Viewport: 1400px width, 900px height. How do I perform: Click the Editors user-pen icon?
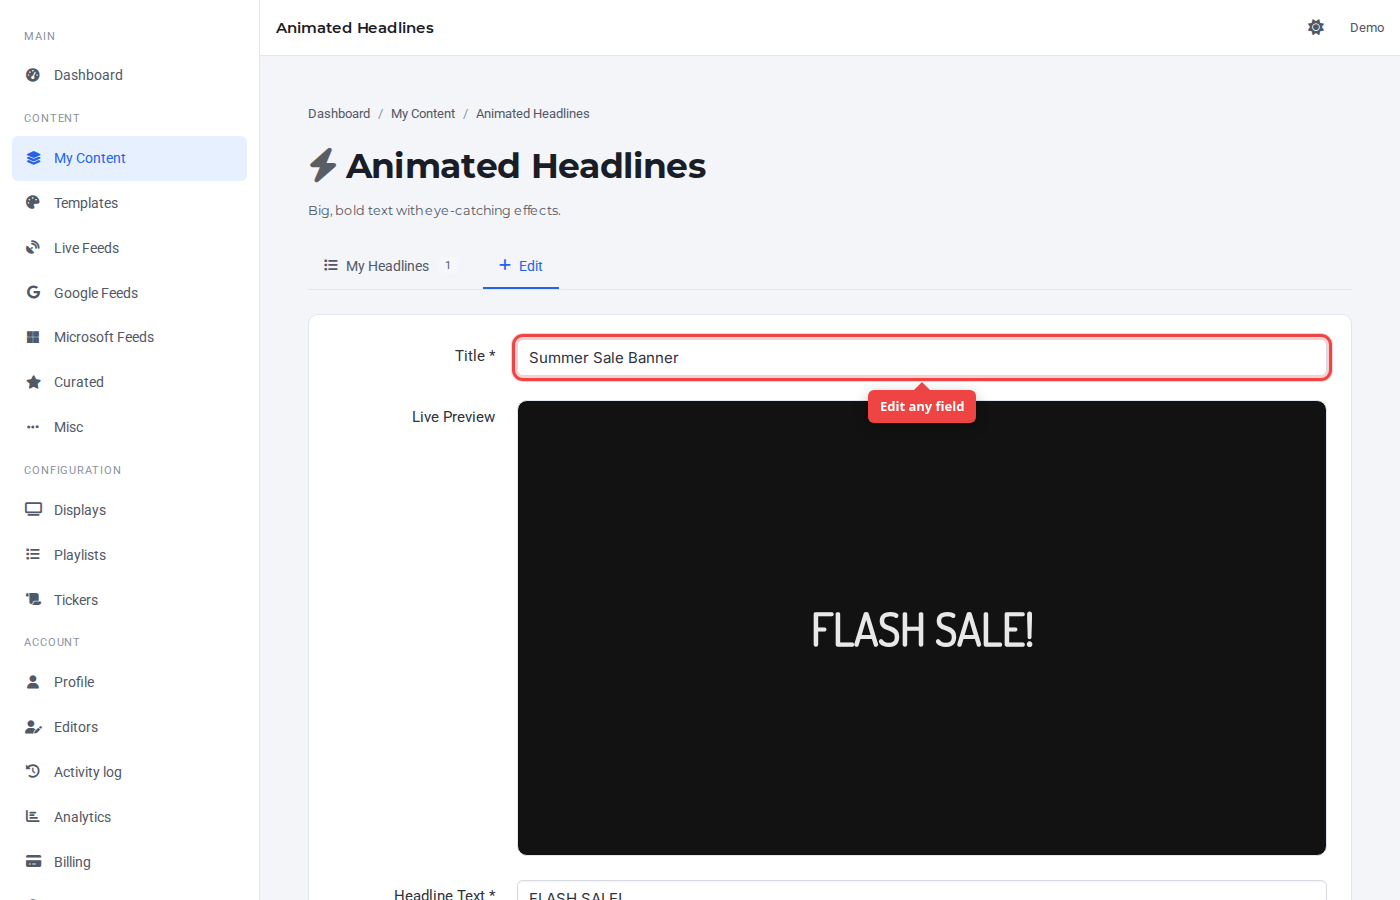coord(33,727)
